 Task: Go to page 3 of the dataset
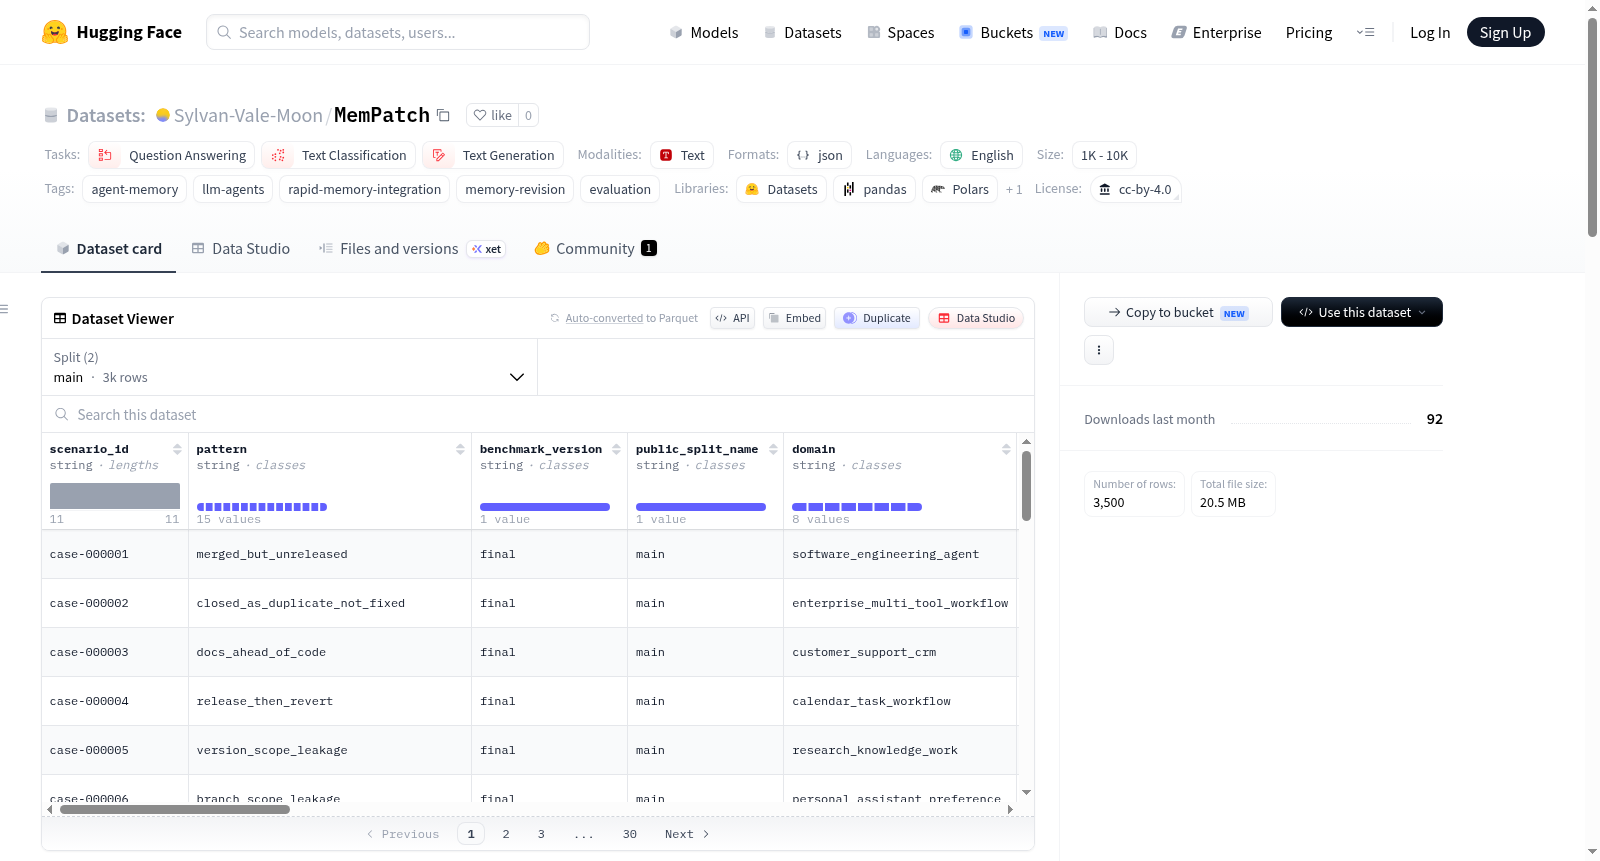click(541, 834)
